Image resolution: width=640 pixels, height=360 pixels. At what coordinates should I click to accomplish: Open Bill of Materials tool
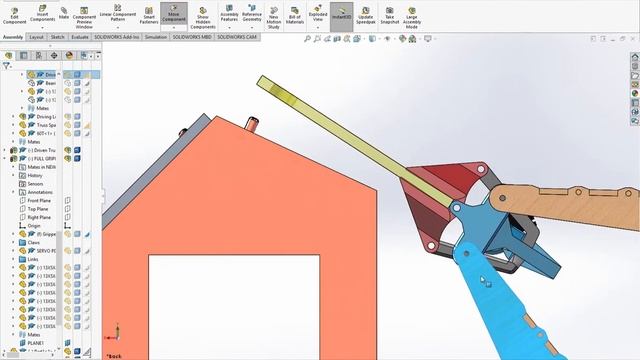coord(295,16)
